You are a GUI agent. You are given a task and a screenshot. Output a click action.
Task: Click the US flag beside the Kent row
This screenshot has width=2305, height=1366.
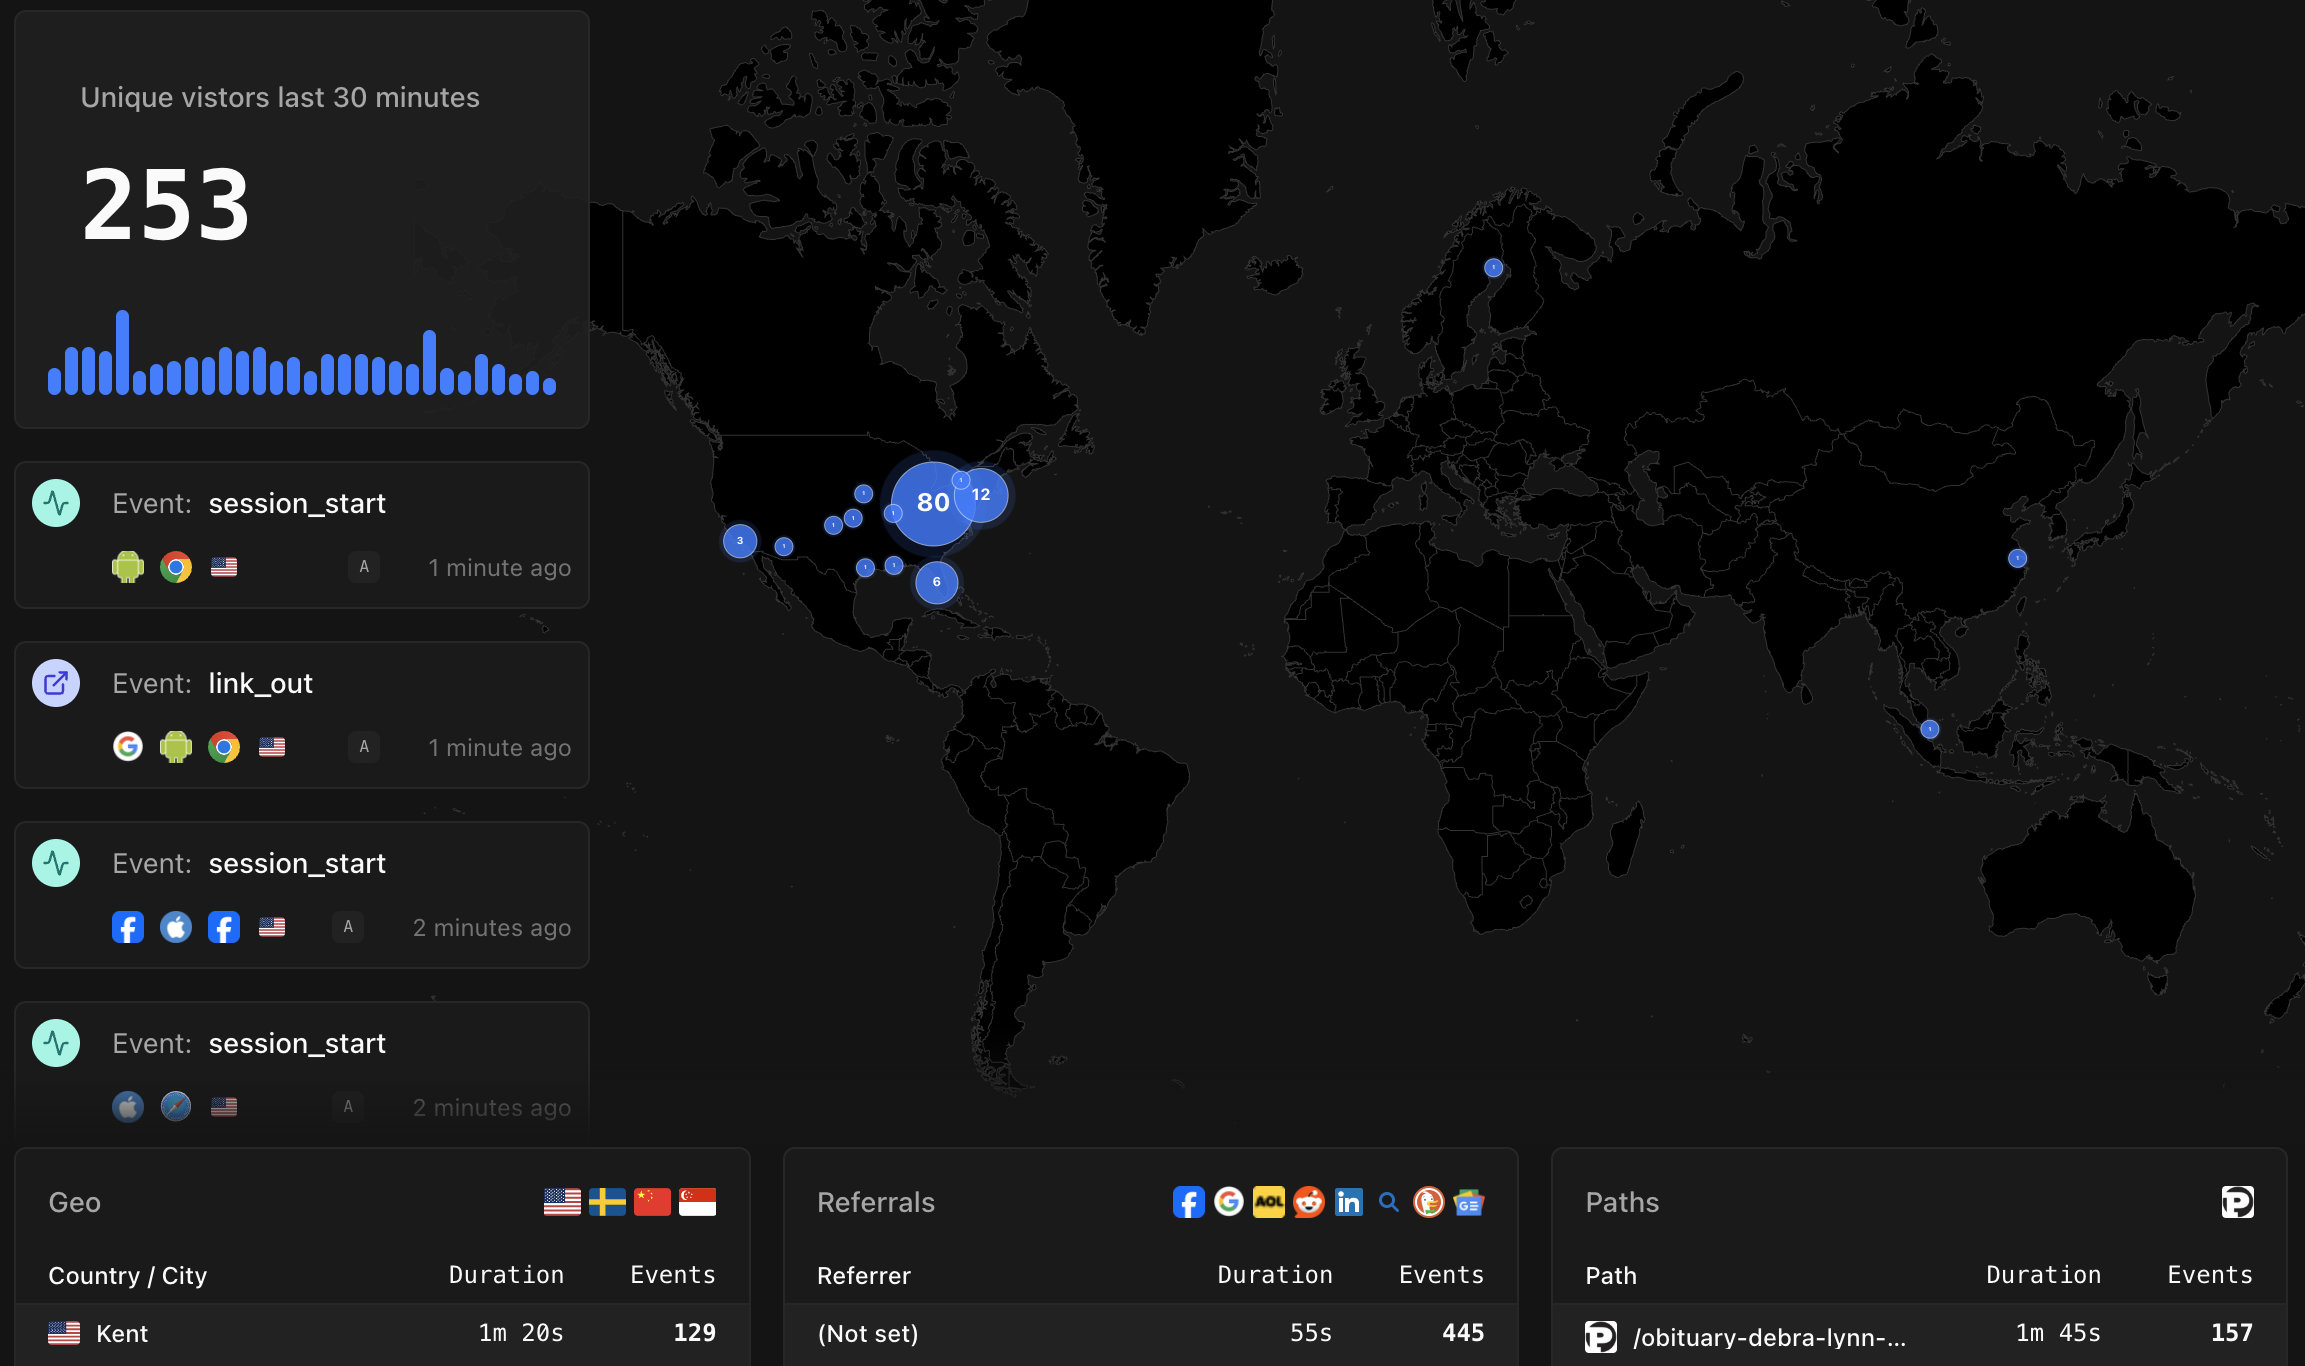click(x=63, y=1332)
